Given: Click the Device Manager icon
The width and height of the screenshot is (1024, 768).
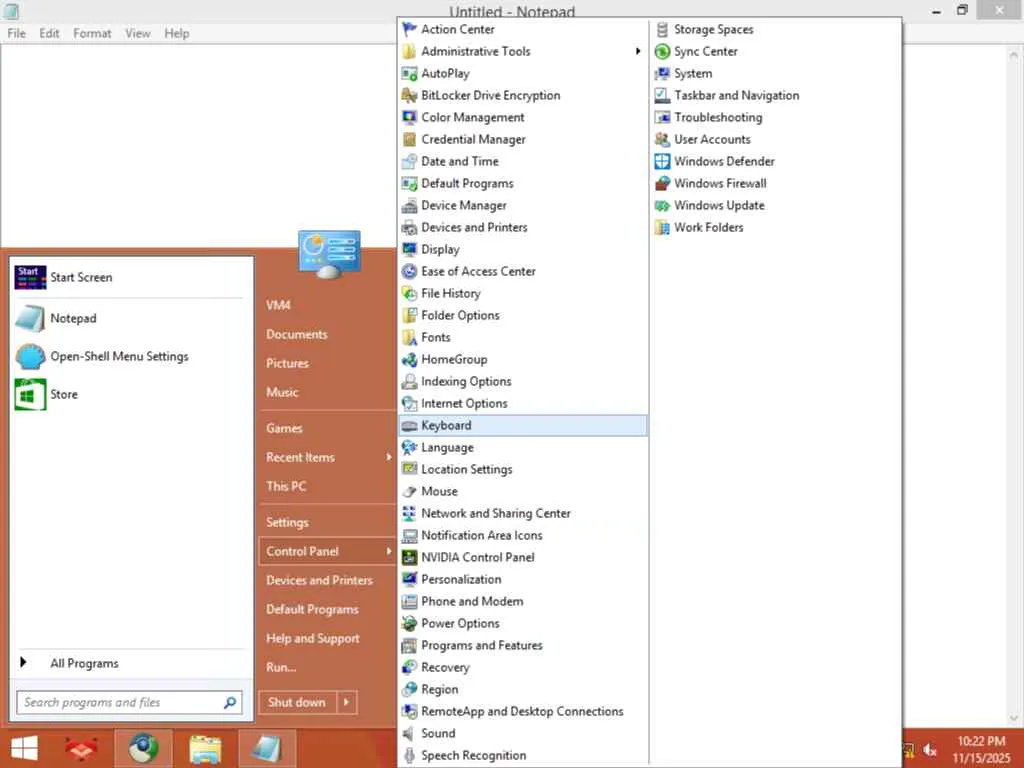Looking at the screenshot, I should (409, 206).
